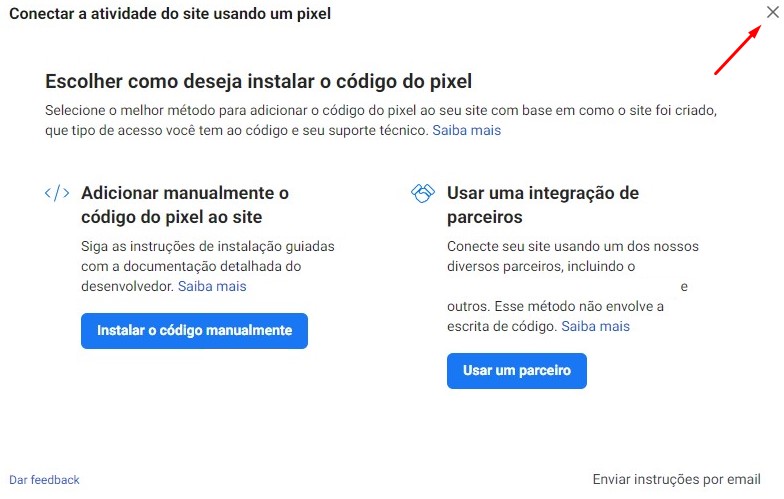Click the 'Siga as instruções de instalação guiadas' text
Viewport: 784px width, 499px height.
pyautogui.click(x=208, y=246)
